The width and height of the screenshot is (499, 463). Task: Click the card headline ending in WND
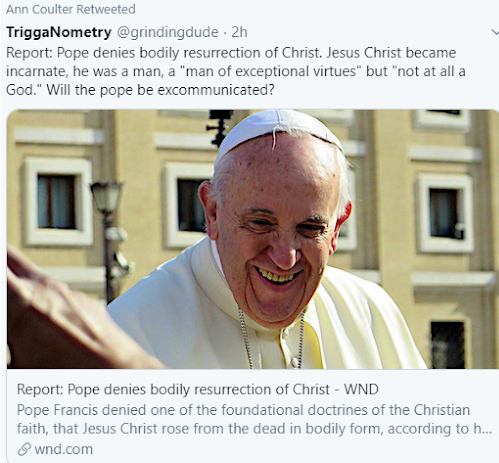(x=198, y=389)
